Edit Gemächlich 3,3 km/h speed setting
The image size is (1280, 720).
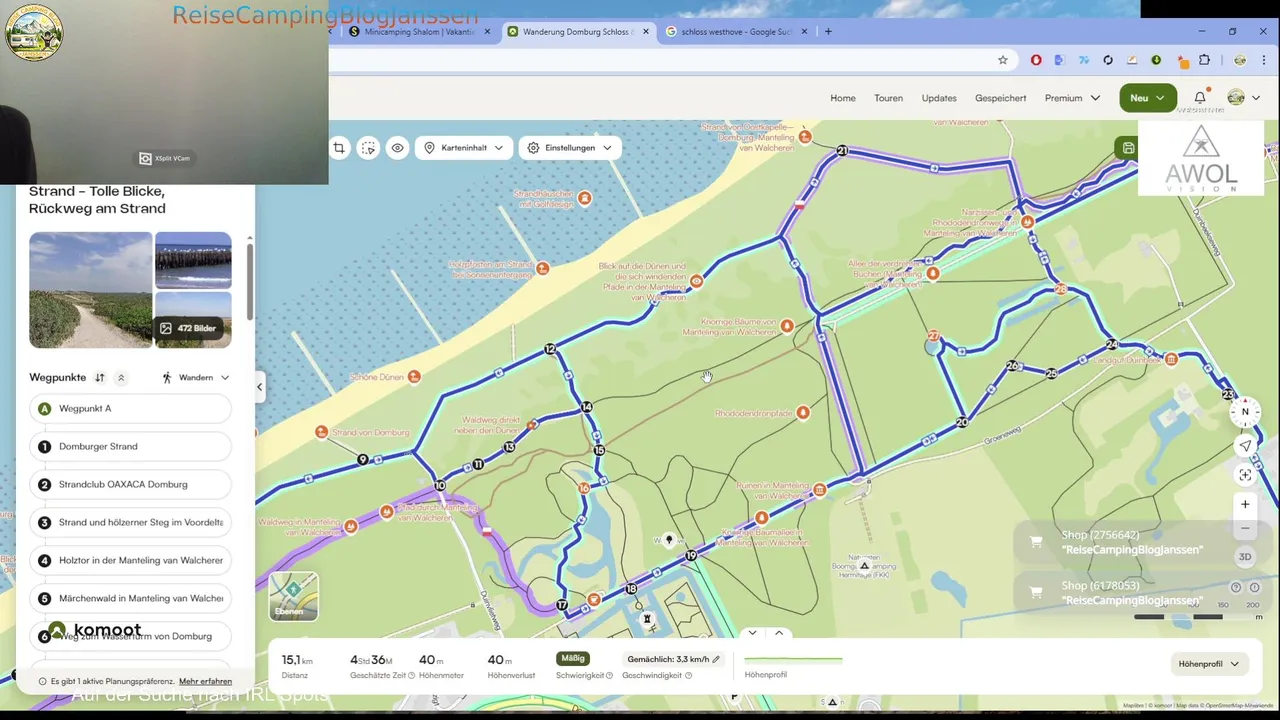pyautogui.click(x=674, y=659)
